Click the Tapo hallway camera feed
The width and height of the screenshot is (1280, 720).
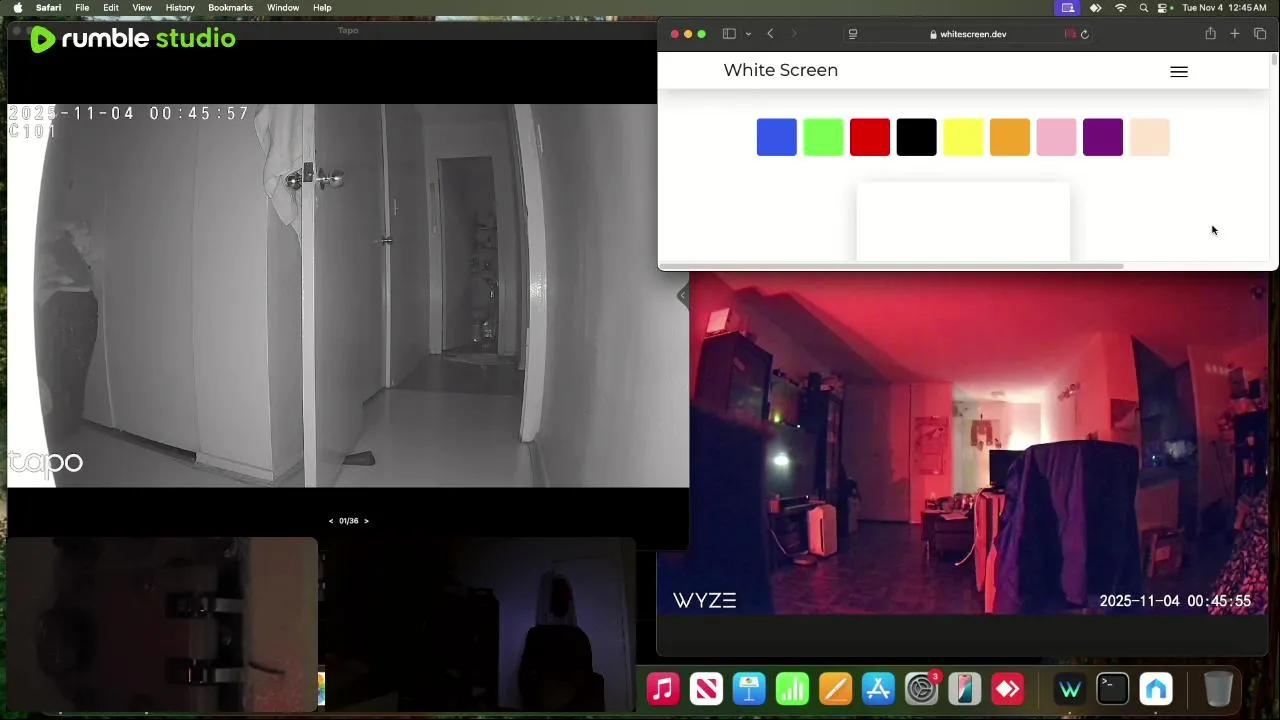tap(348, 296)
